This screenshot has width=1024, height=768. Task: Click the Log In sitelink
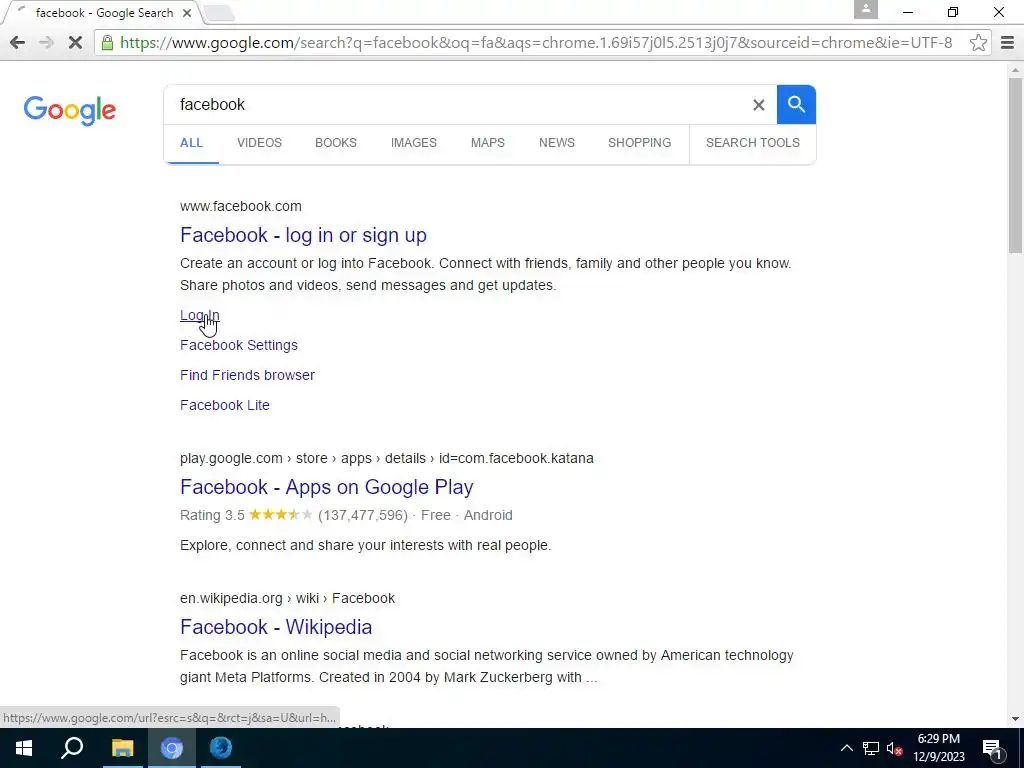[200, 315]
